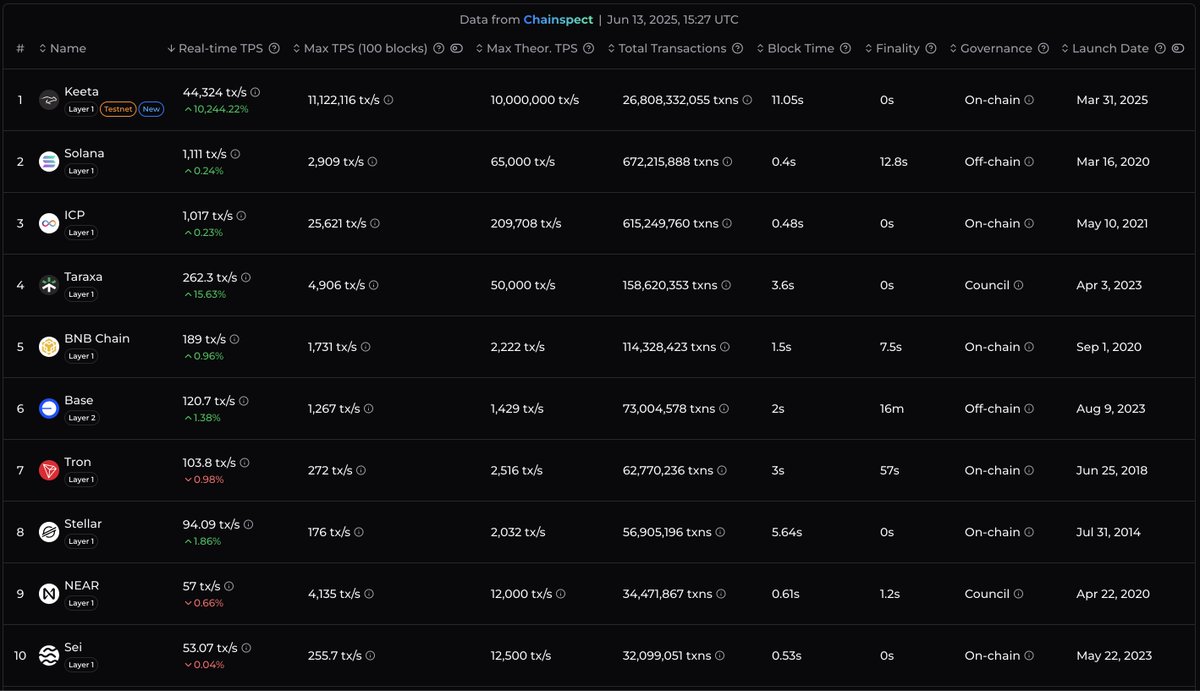Click info icon next to Solana's 1,111 tx/s

235,154
